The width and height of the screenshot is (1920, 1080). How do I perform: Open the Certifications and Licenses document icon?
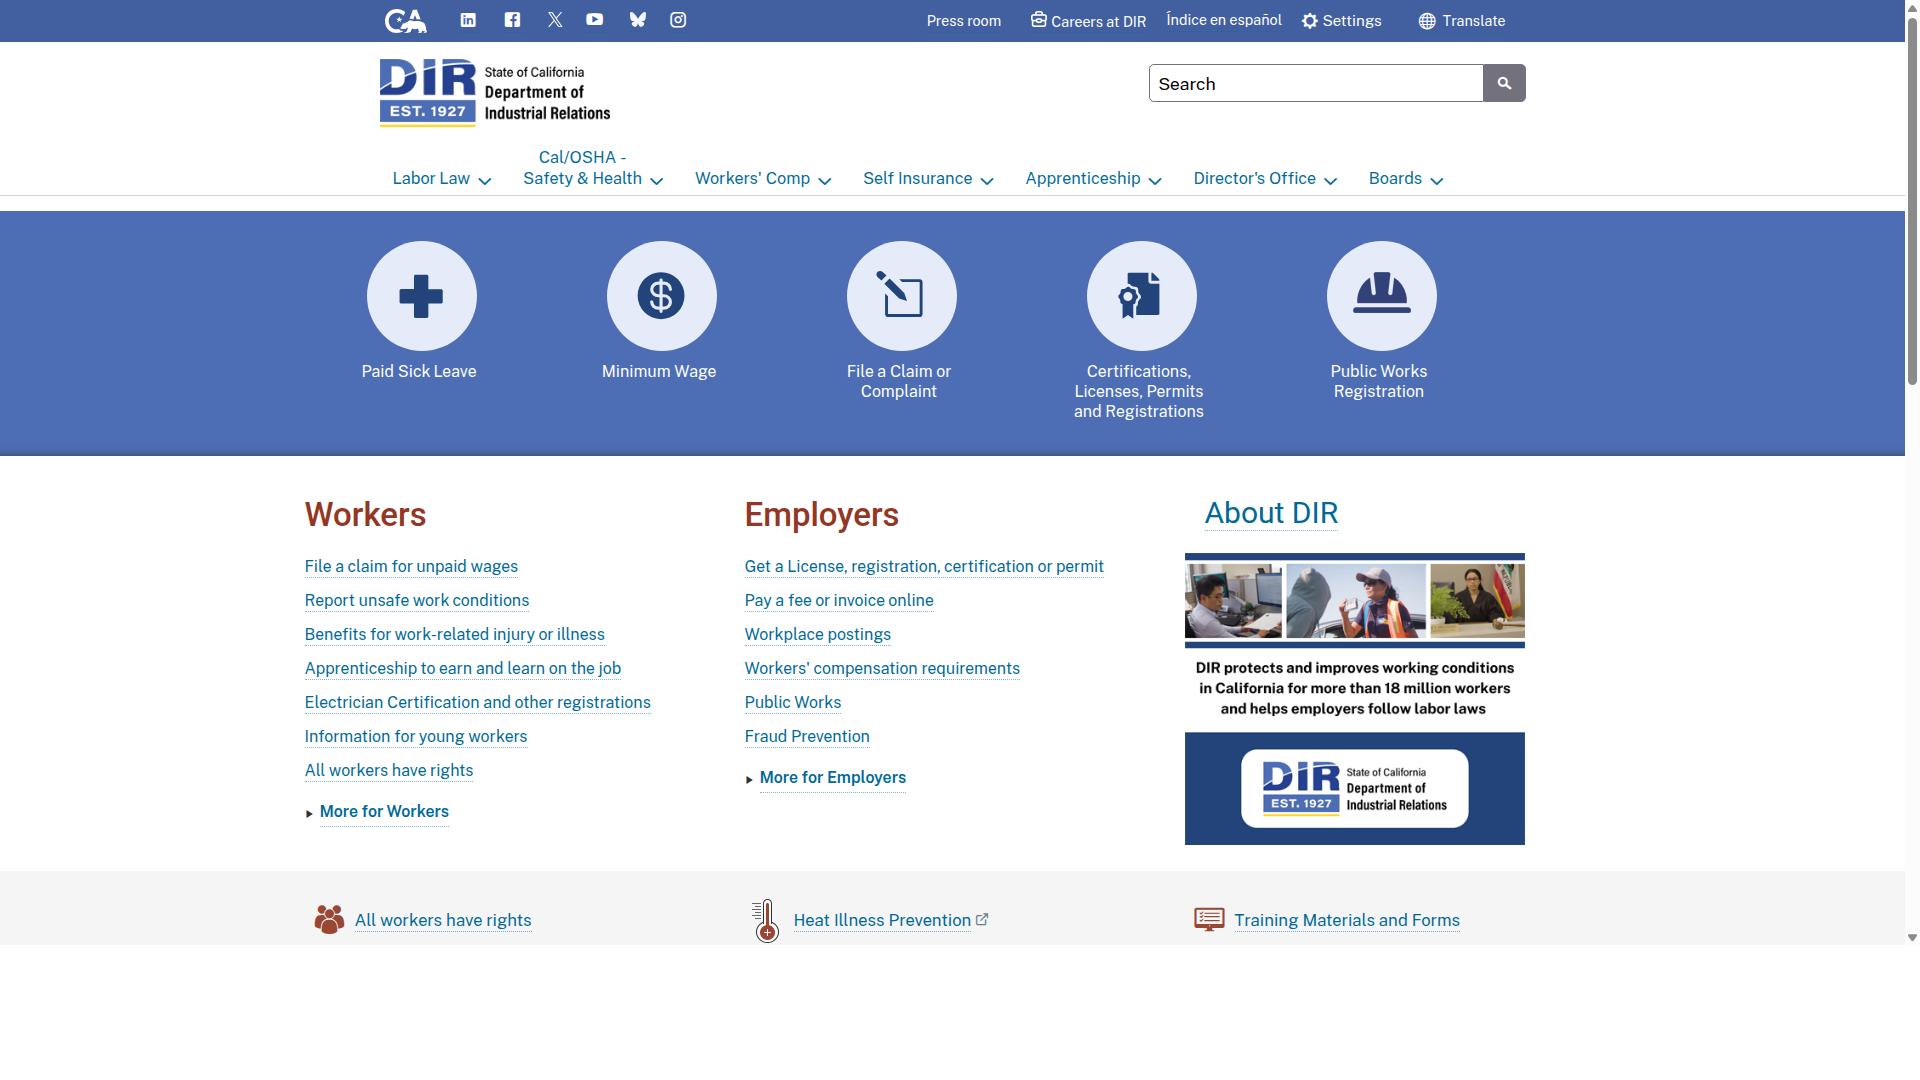1141,296
